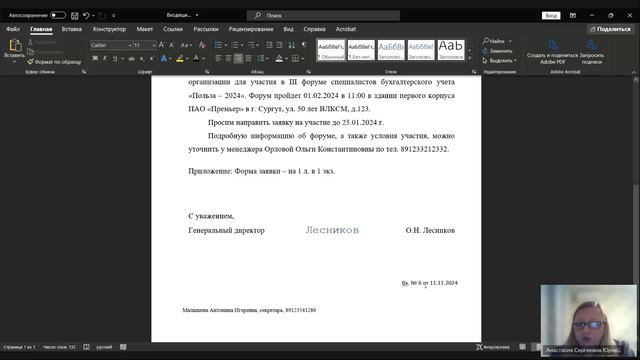640x360 pixels.
Task: Click Focus mode (Фокусировка) in the status bar
Action: 493,347
